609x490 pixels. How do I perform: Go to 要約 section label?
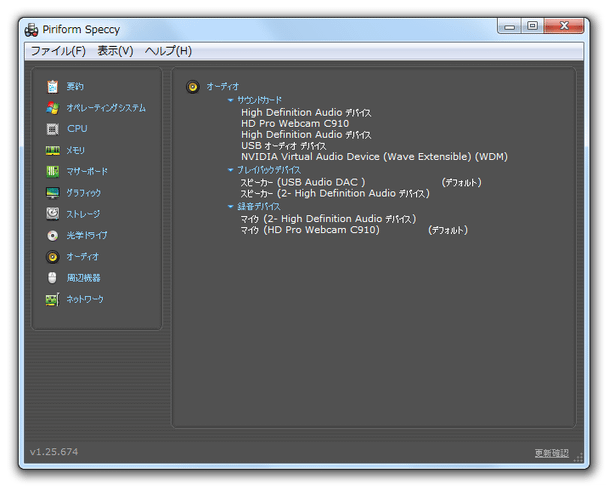(x=75, y=87)
